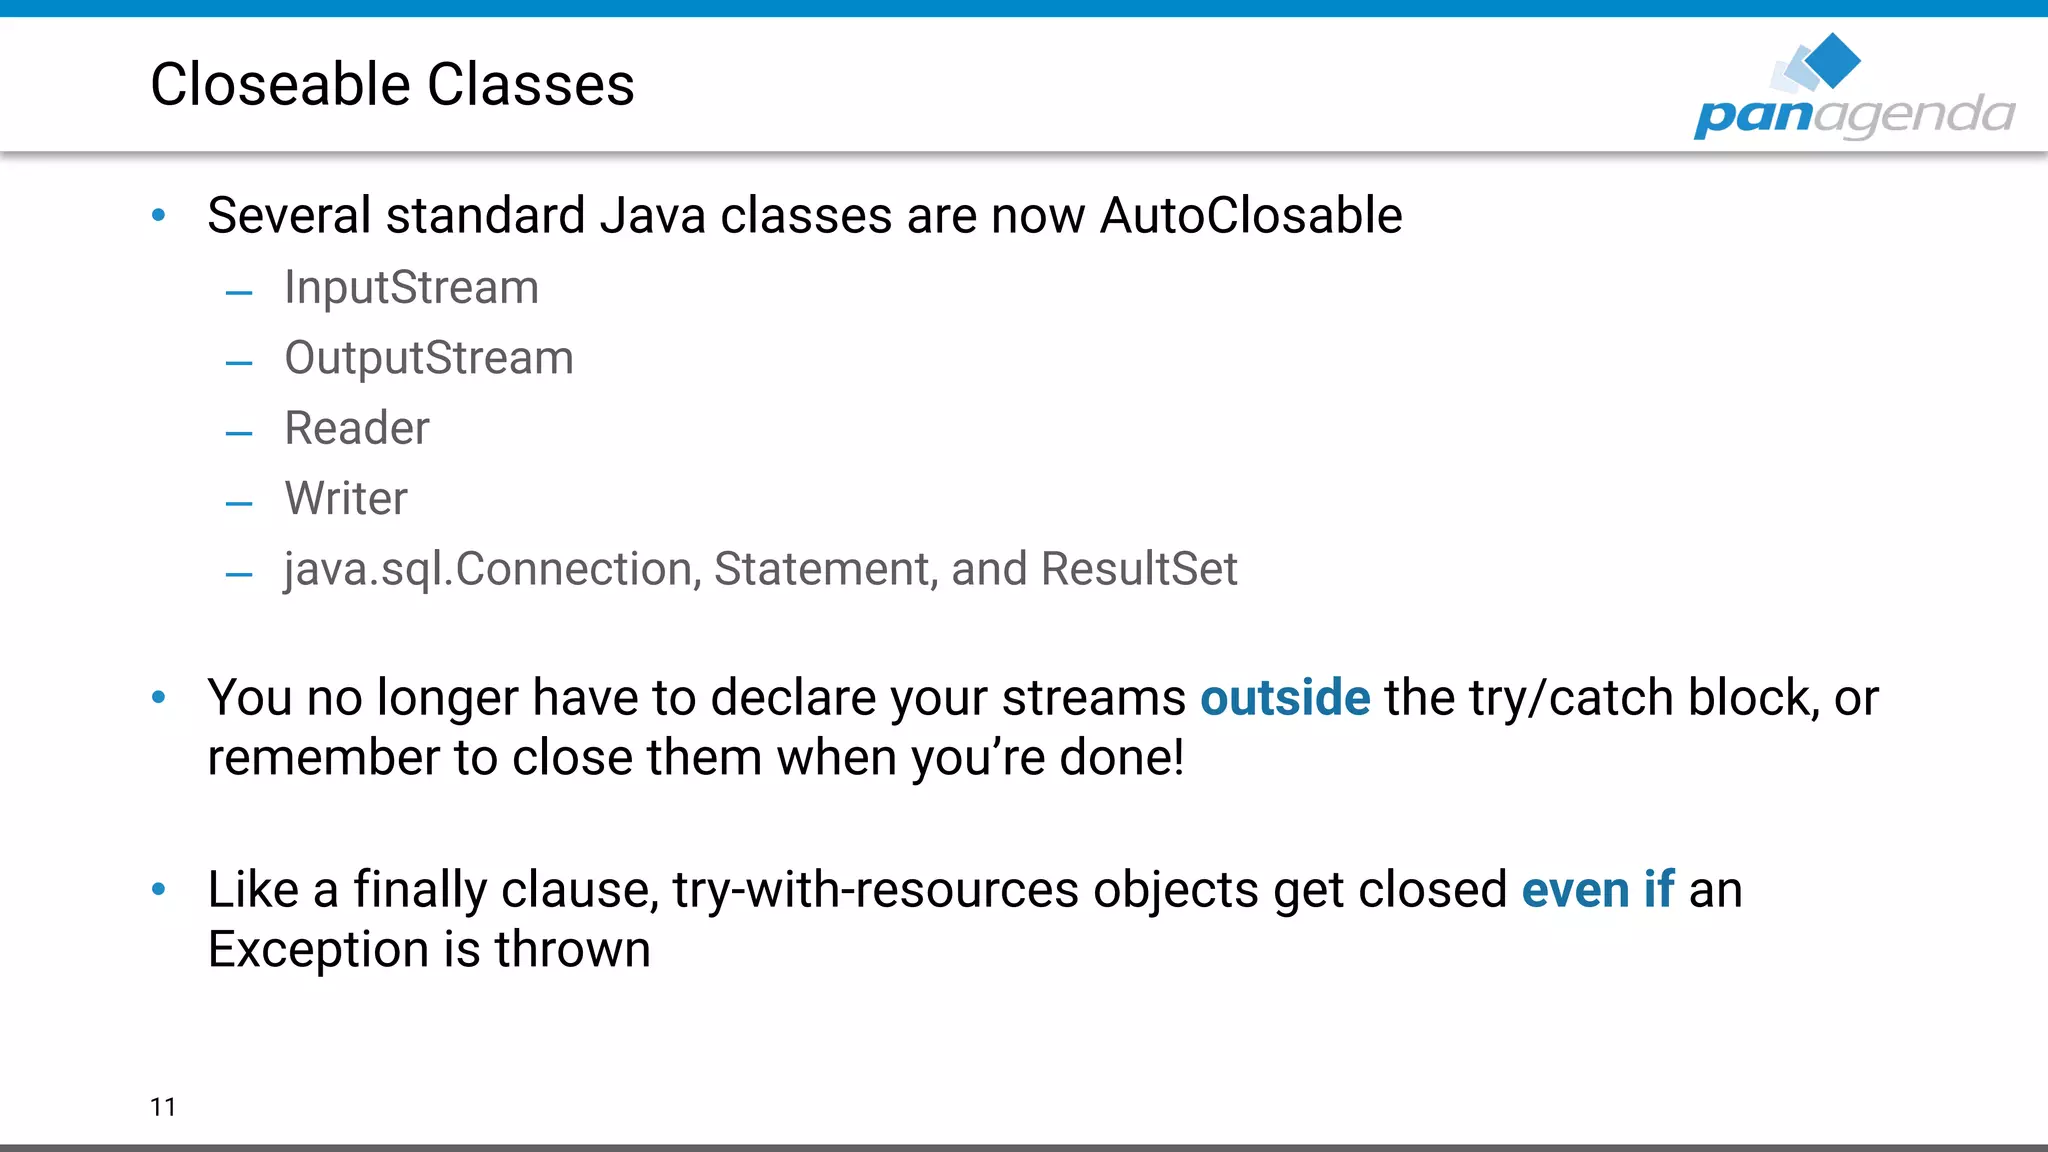Click the text "Exception is thrown"
2048x1152 pixels.
coord(429,949)
